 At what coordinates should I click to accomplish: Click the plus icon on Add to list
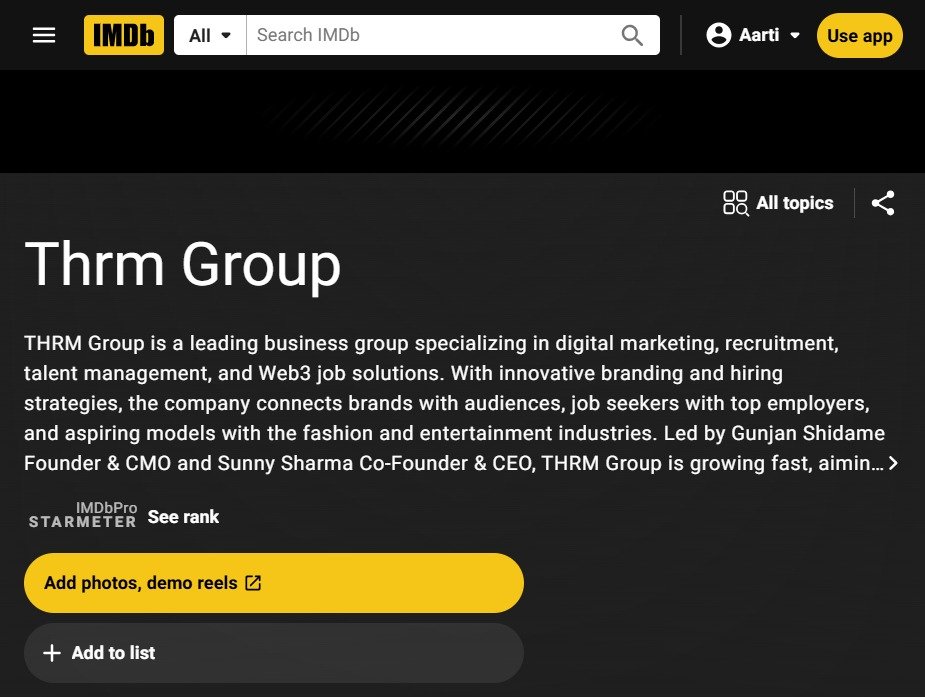coord(51,652)
